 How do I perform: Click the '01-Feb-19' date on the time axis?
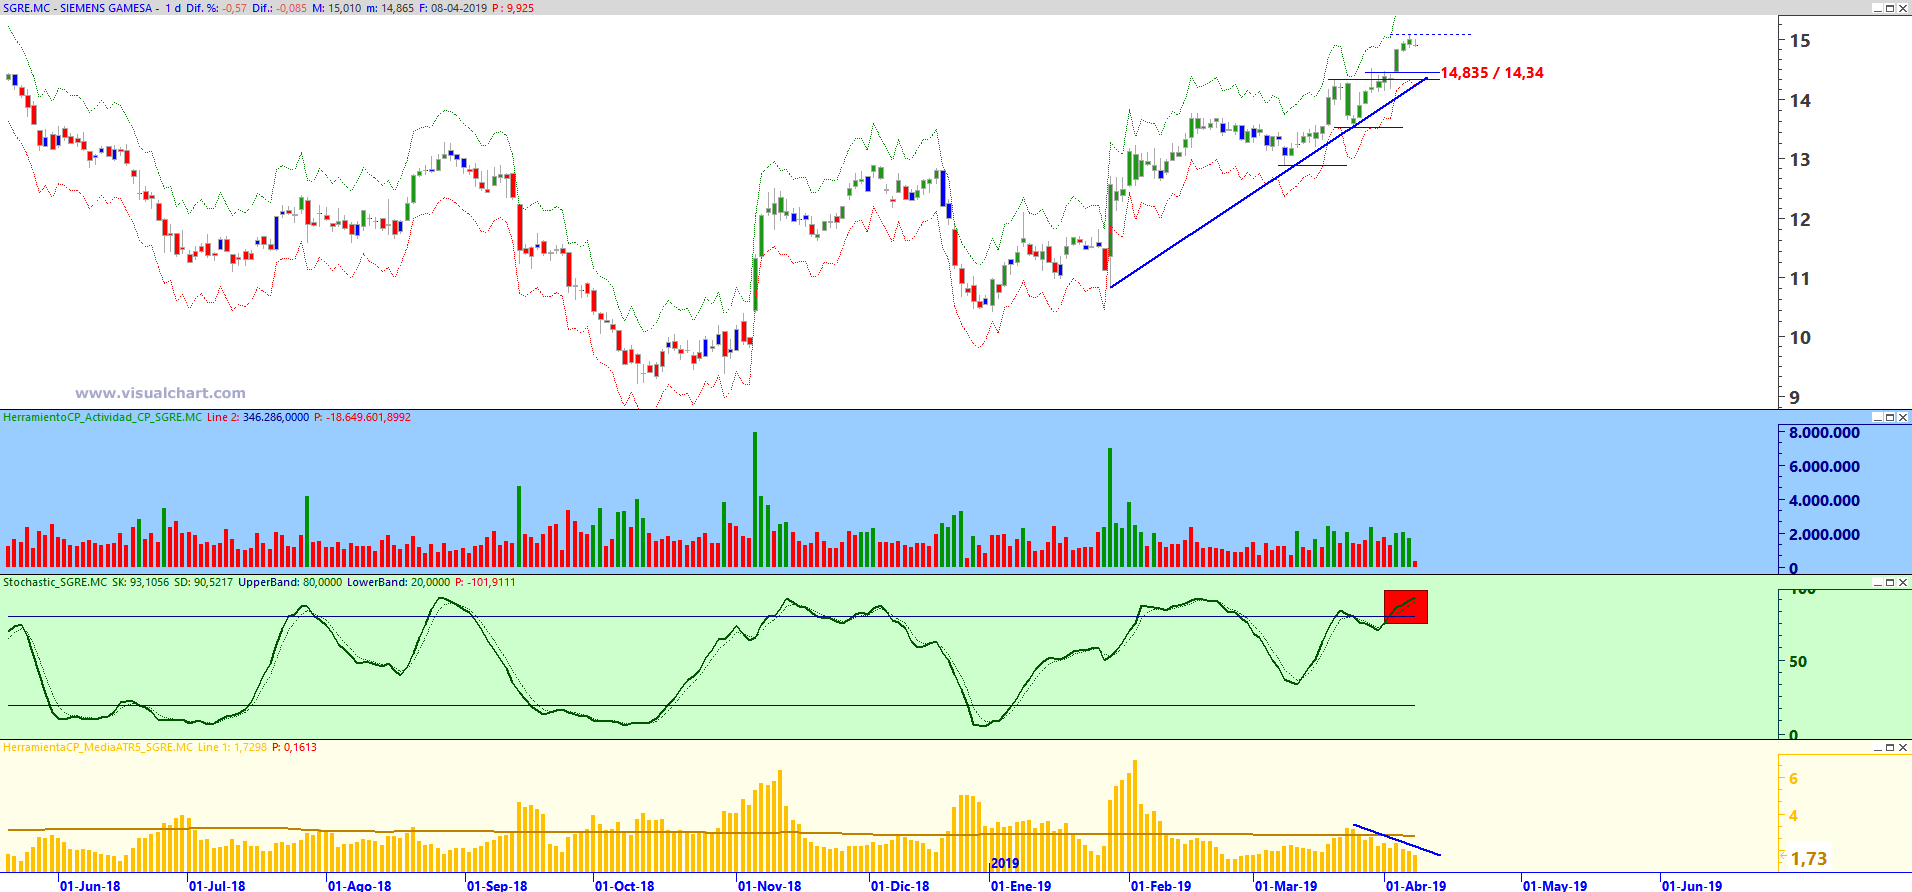click(1161, 885)
